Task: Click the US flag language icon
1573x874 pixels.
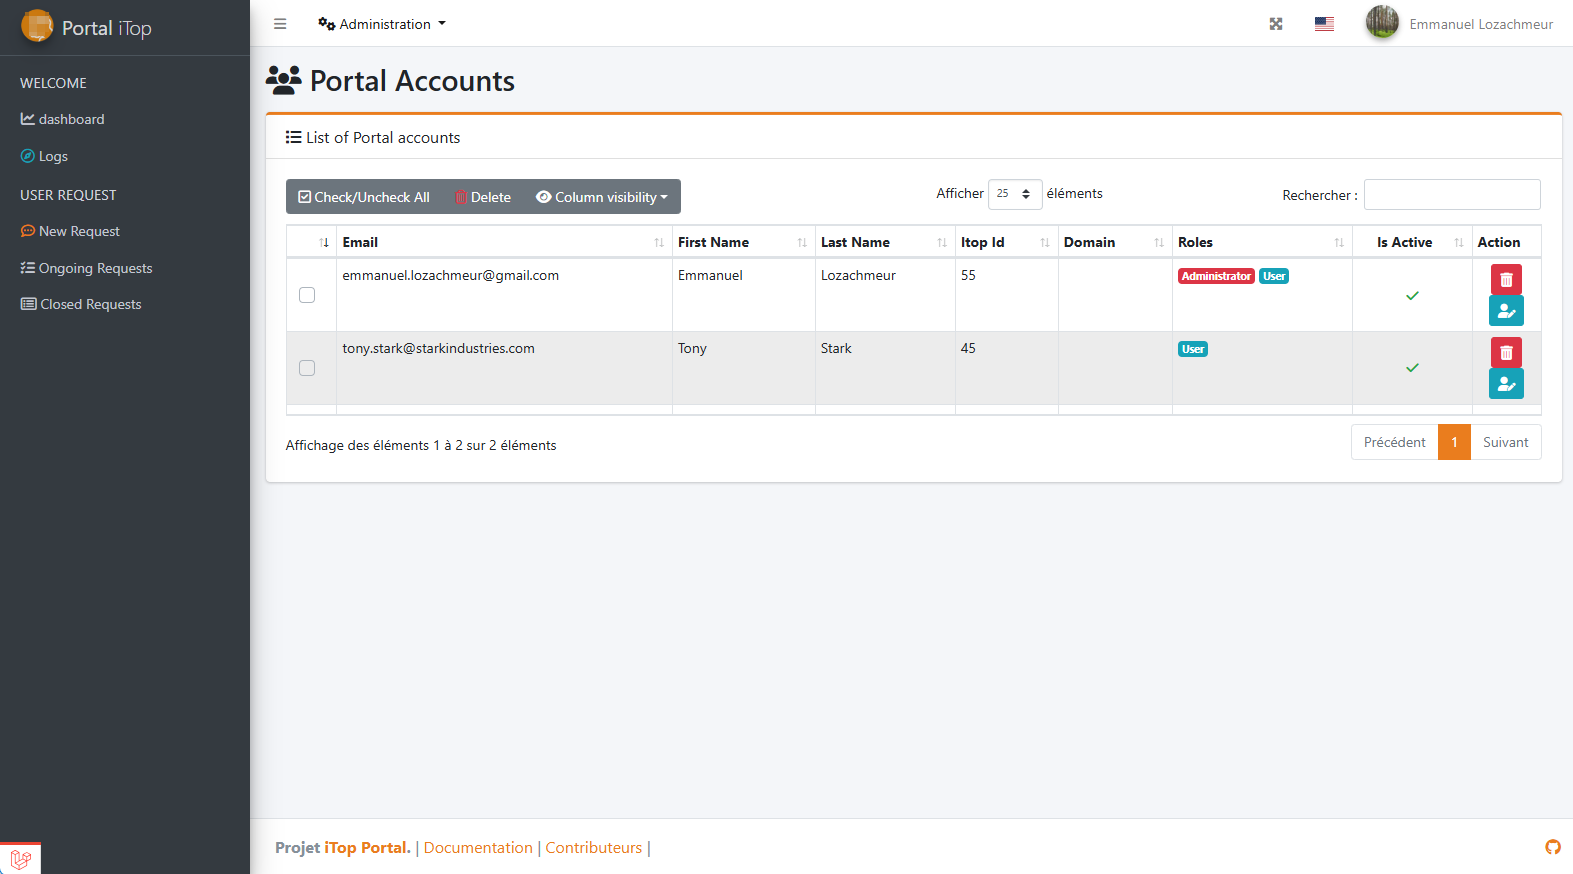Action: pyautogui.click(x=1324, y=24)
